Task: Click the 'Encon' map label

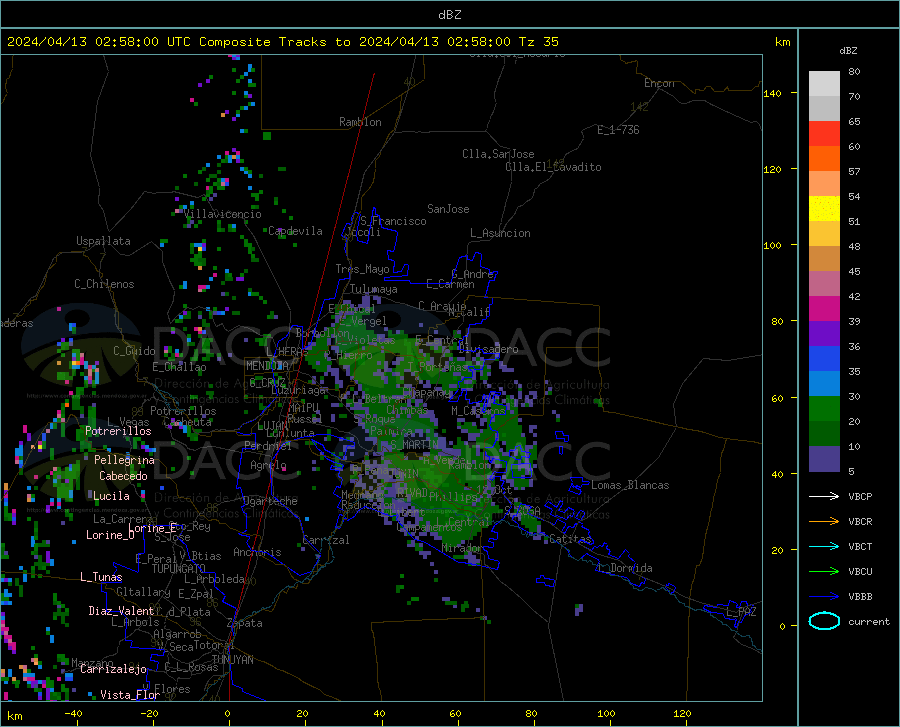Action: 659,83
